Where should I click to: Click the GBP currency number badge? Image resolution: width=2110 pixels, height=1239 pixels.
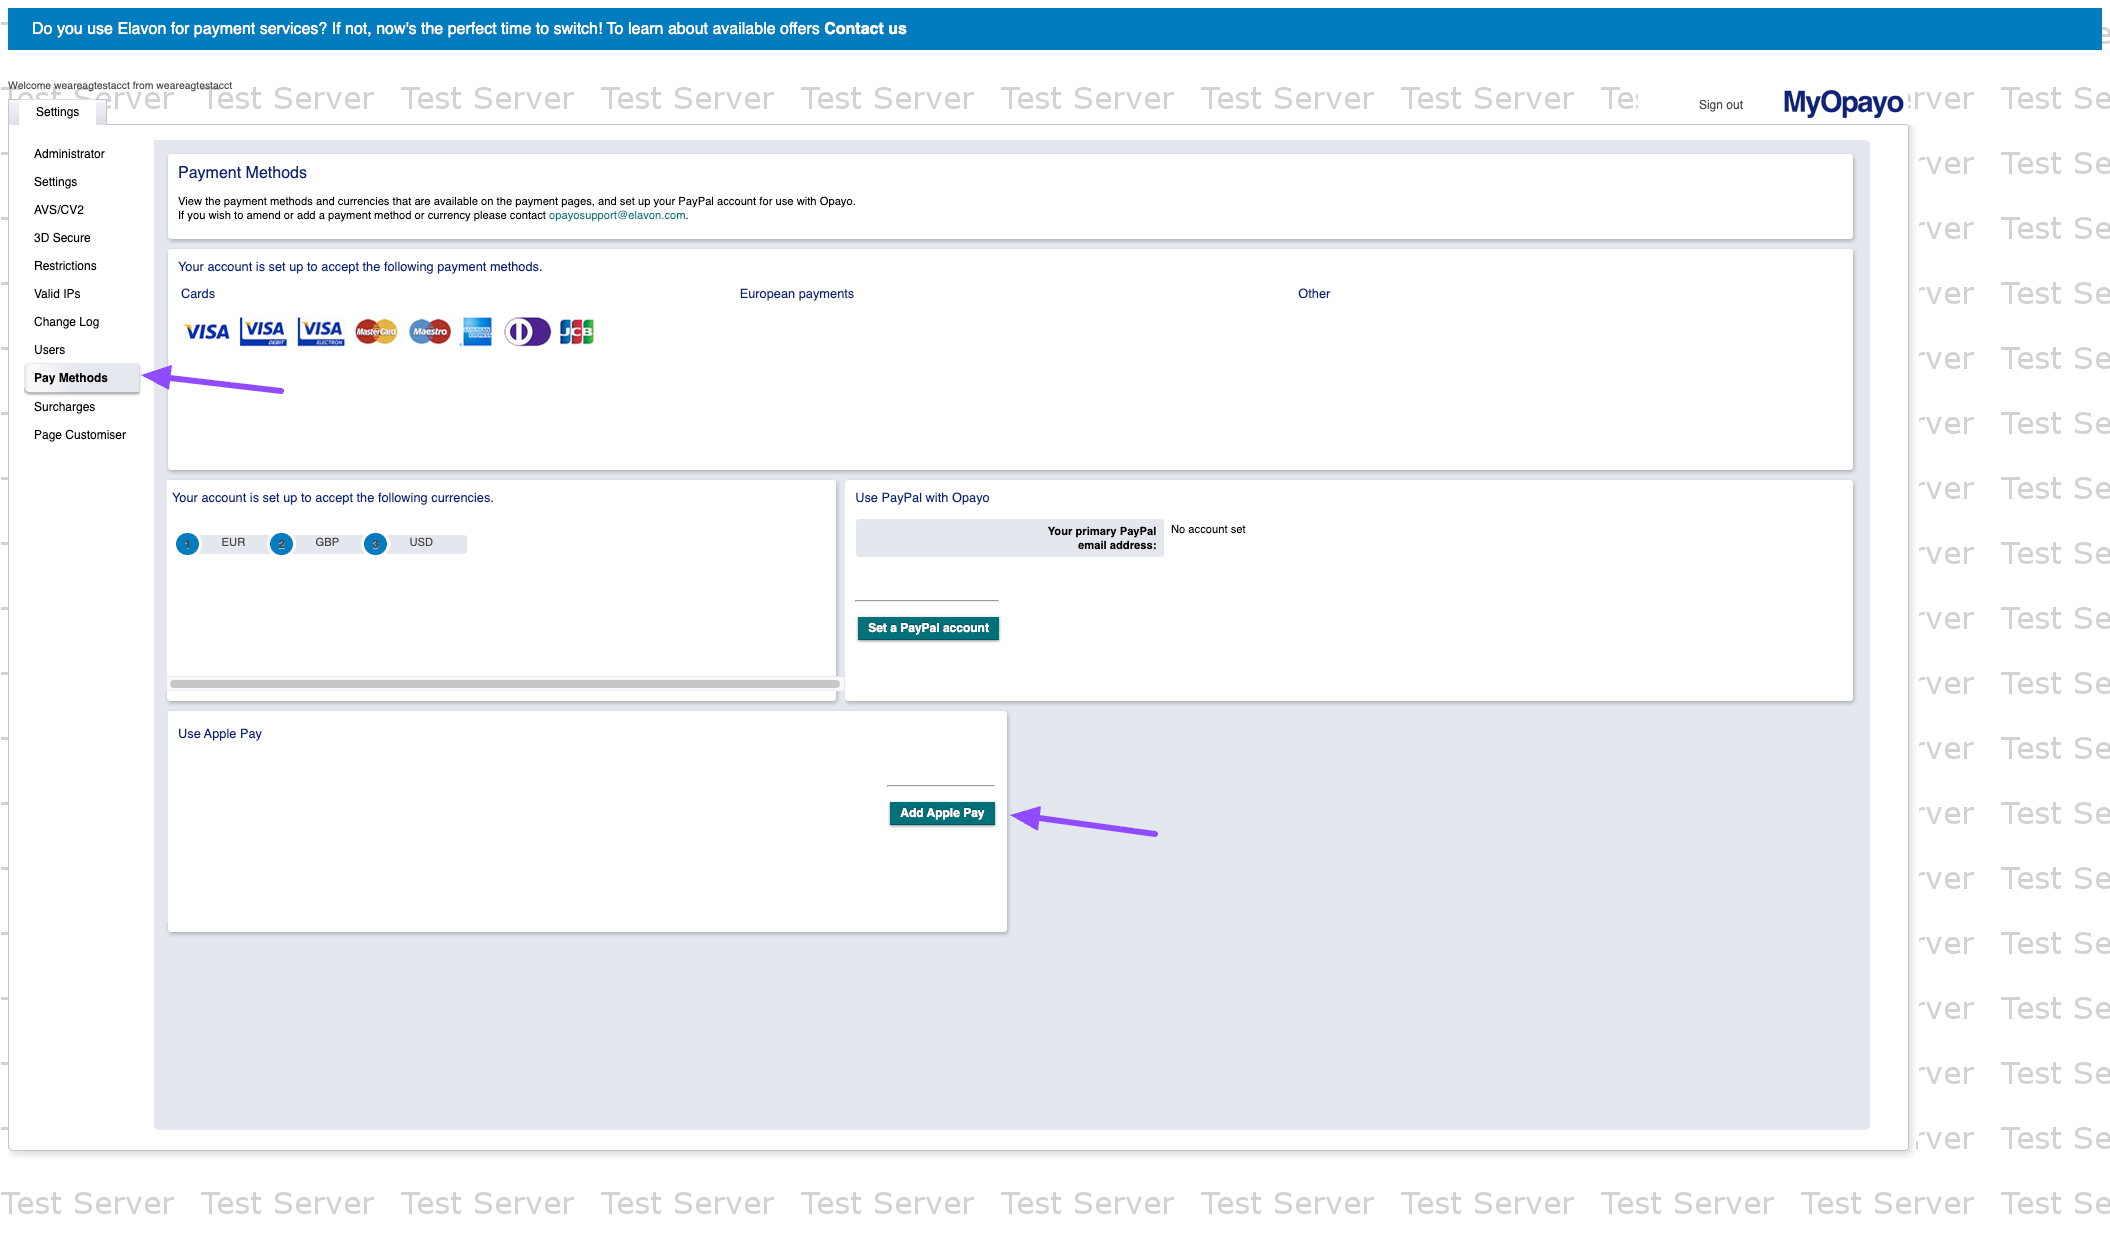281,544
